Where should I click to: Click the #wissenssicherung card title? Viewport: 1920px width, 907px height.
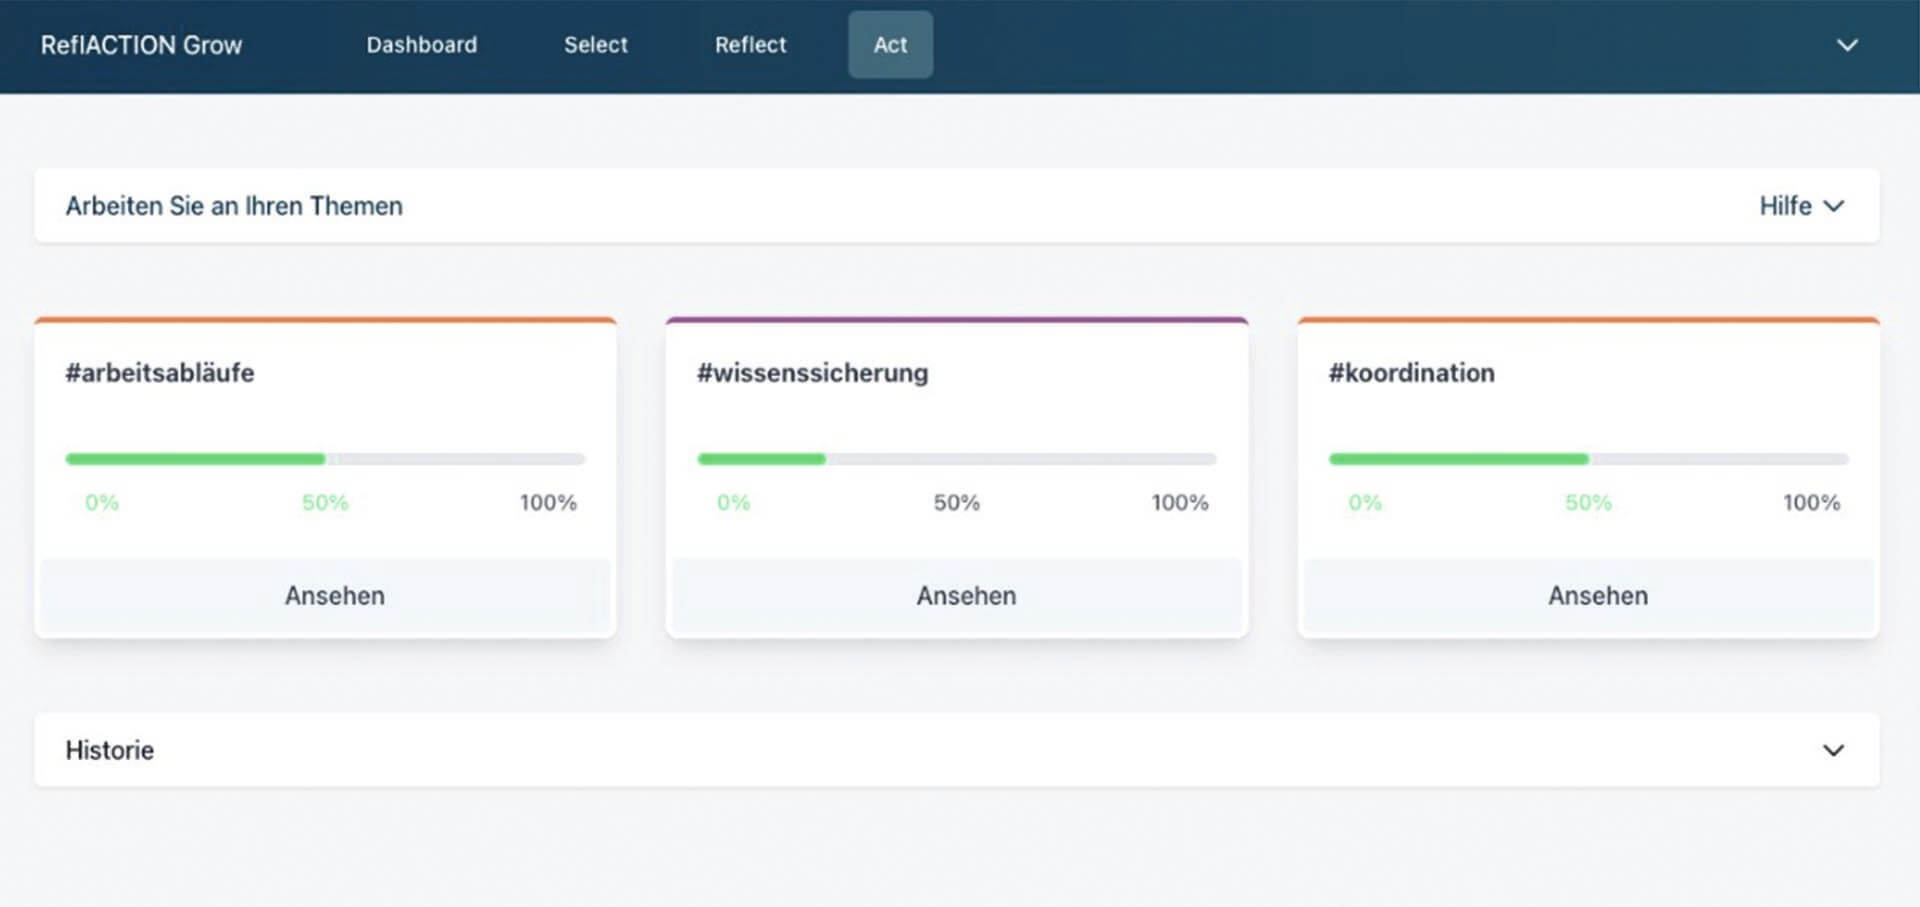tap(812, 373)
